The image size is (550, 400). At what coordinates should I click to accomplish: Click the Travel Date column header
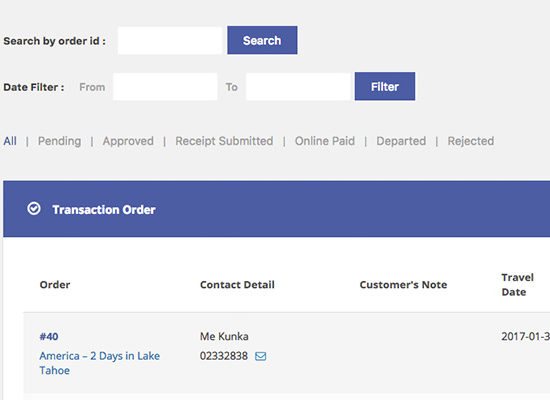(x=517, y=285)
